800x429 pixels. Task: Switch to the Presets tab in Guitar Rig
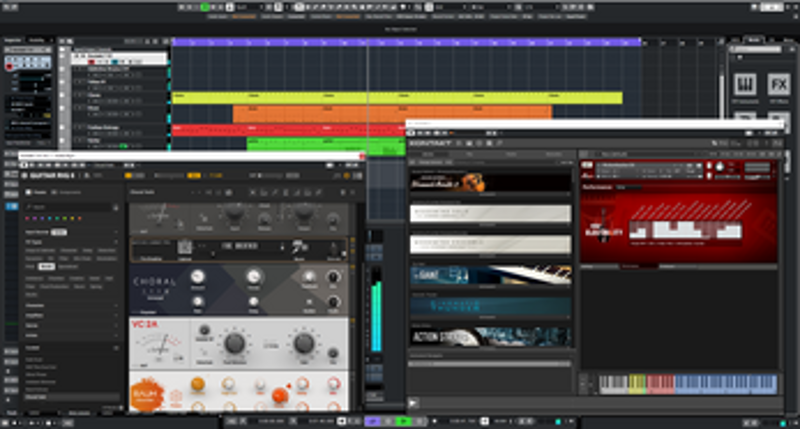tap(36, 192)
